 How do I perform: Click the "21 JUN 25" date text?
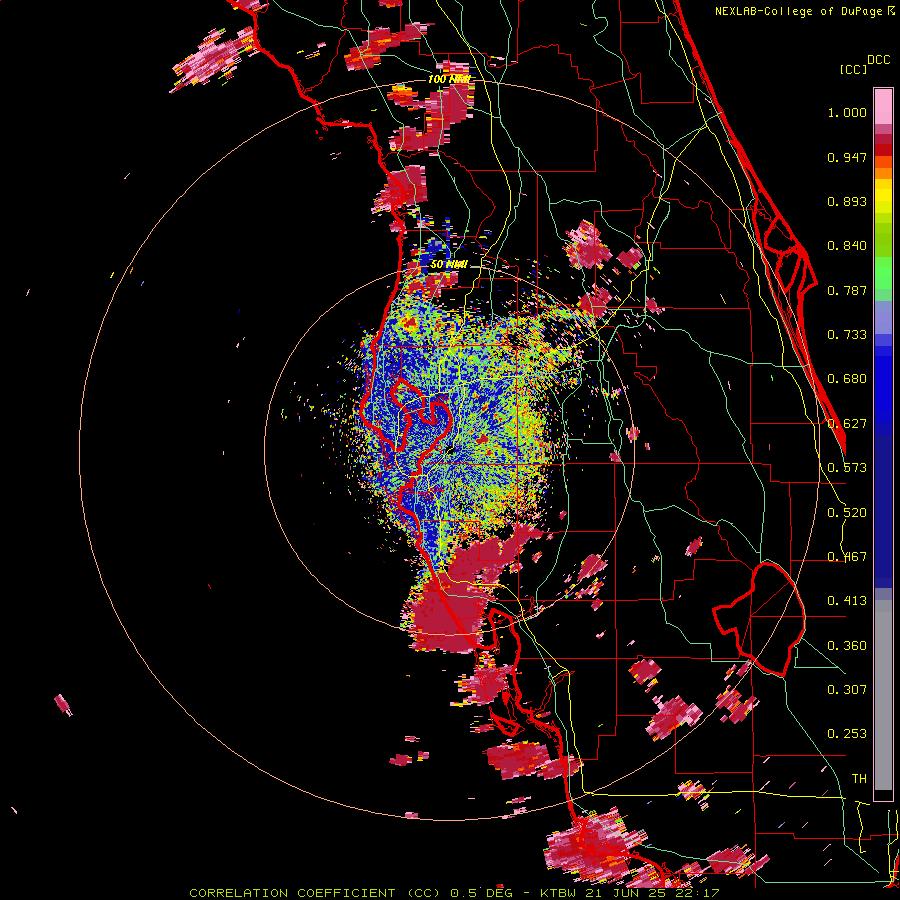pyautogui.click(x=628, y=893)
